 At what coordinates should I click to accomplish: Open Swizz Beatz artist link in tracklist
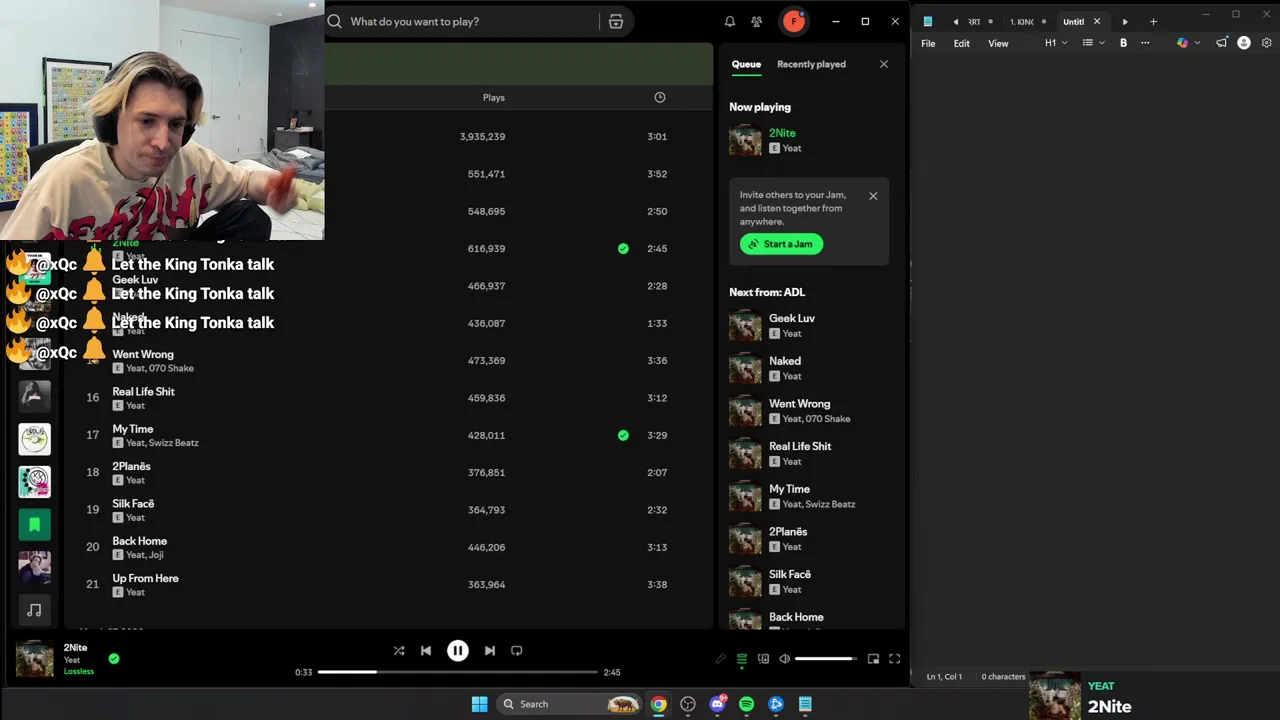click(x=174, y=443)
